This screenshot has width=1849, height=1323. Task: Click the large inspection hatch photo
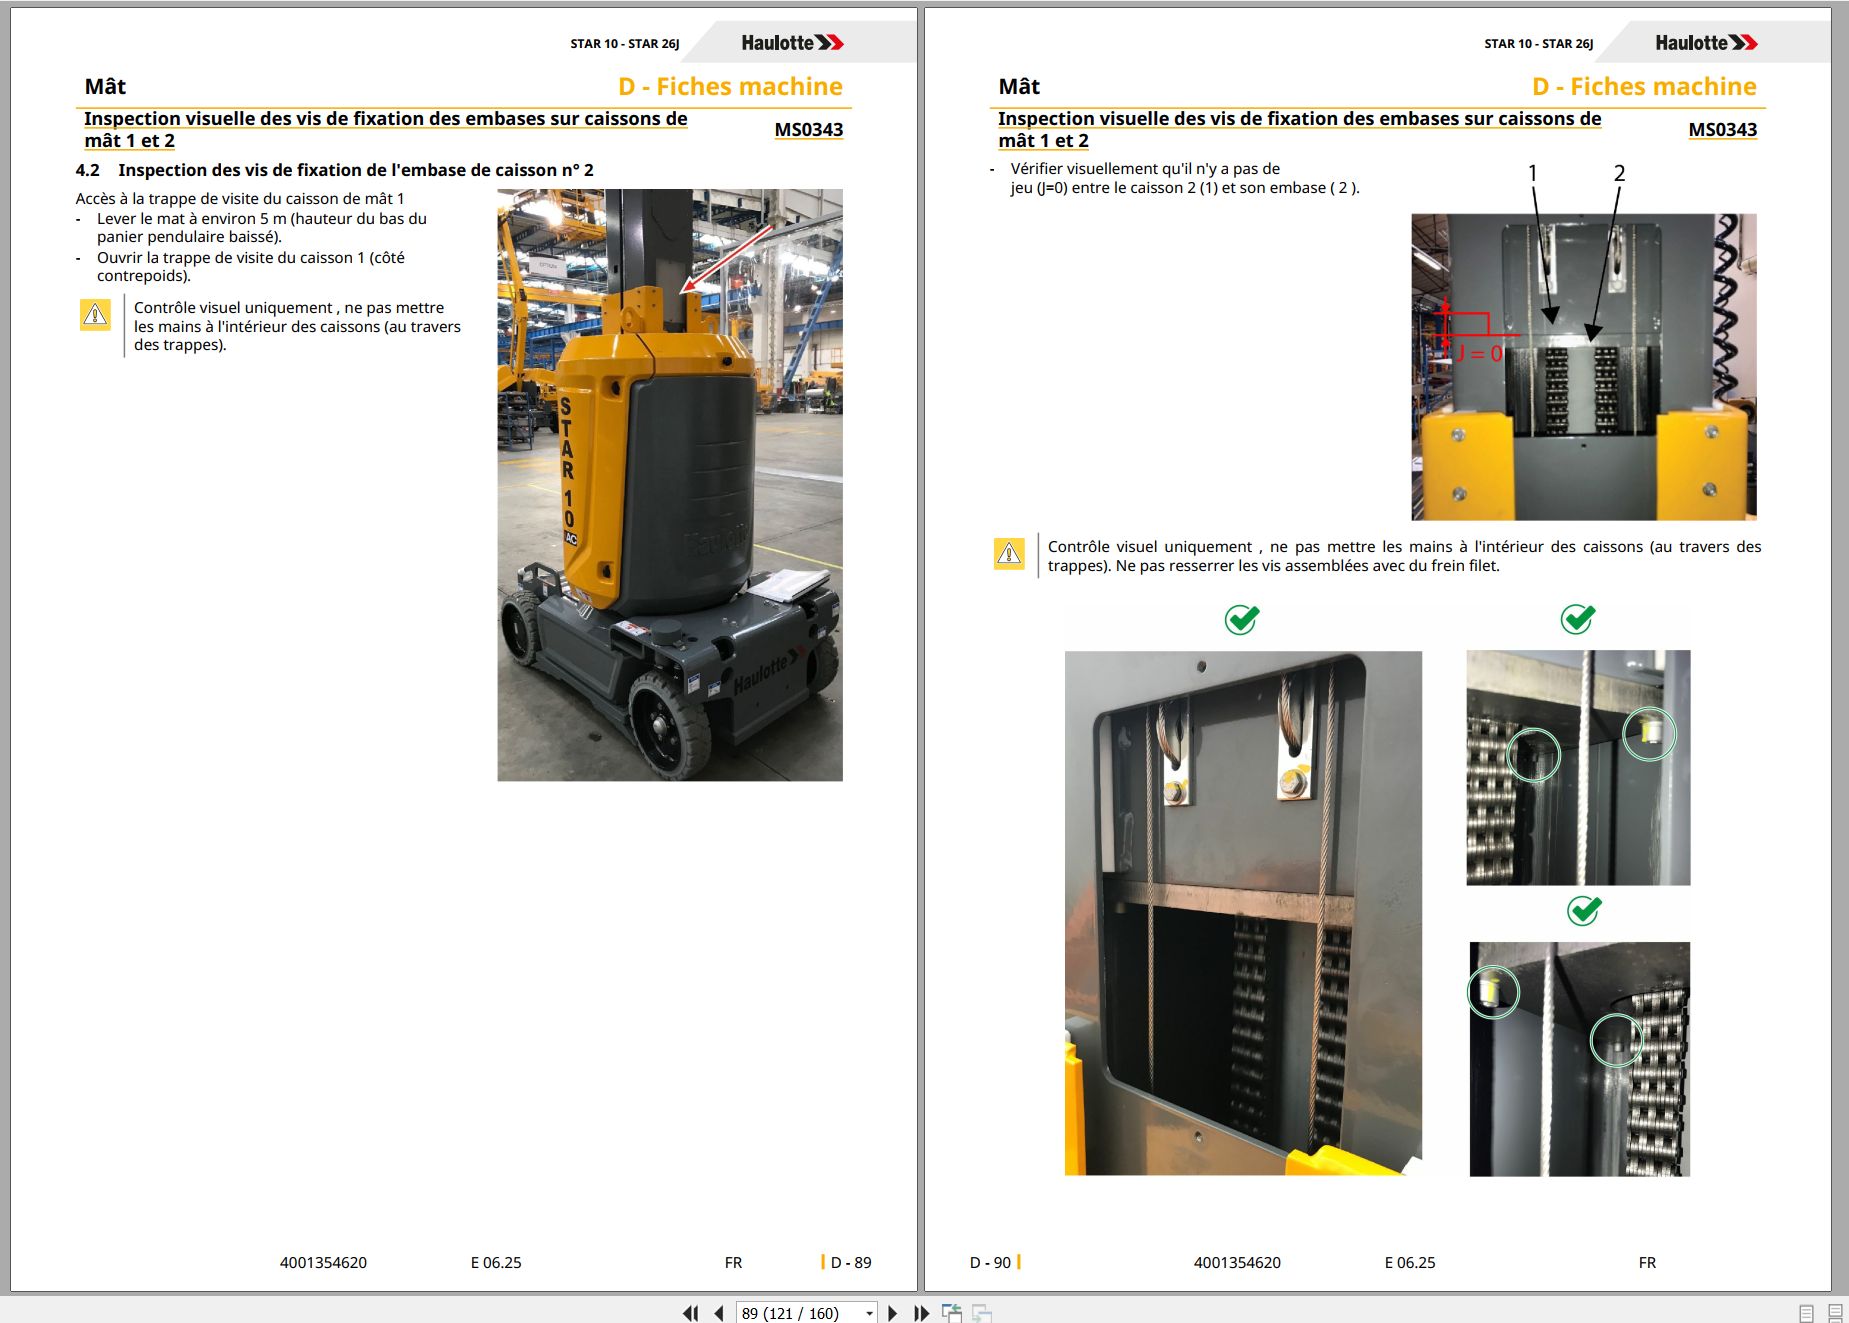(1243, 913)
